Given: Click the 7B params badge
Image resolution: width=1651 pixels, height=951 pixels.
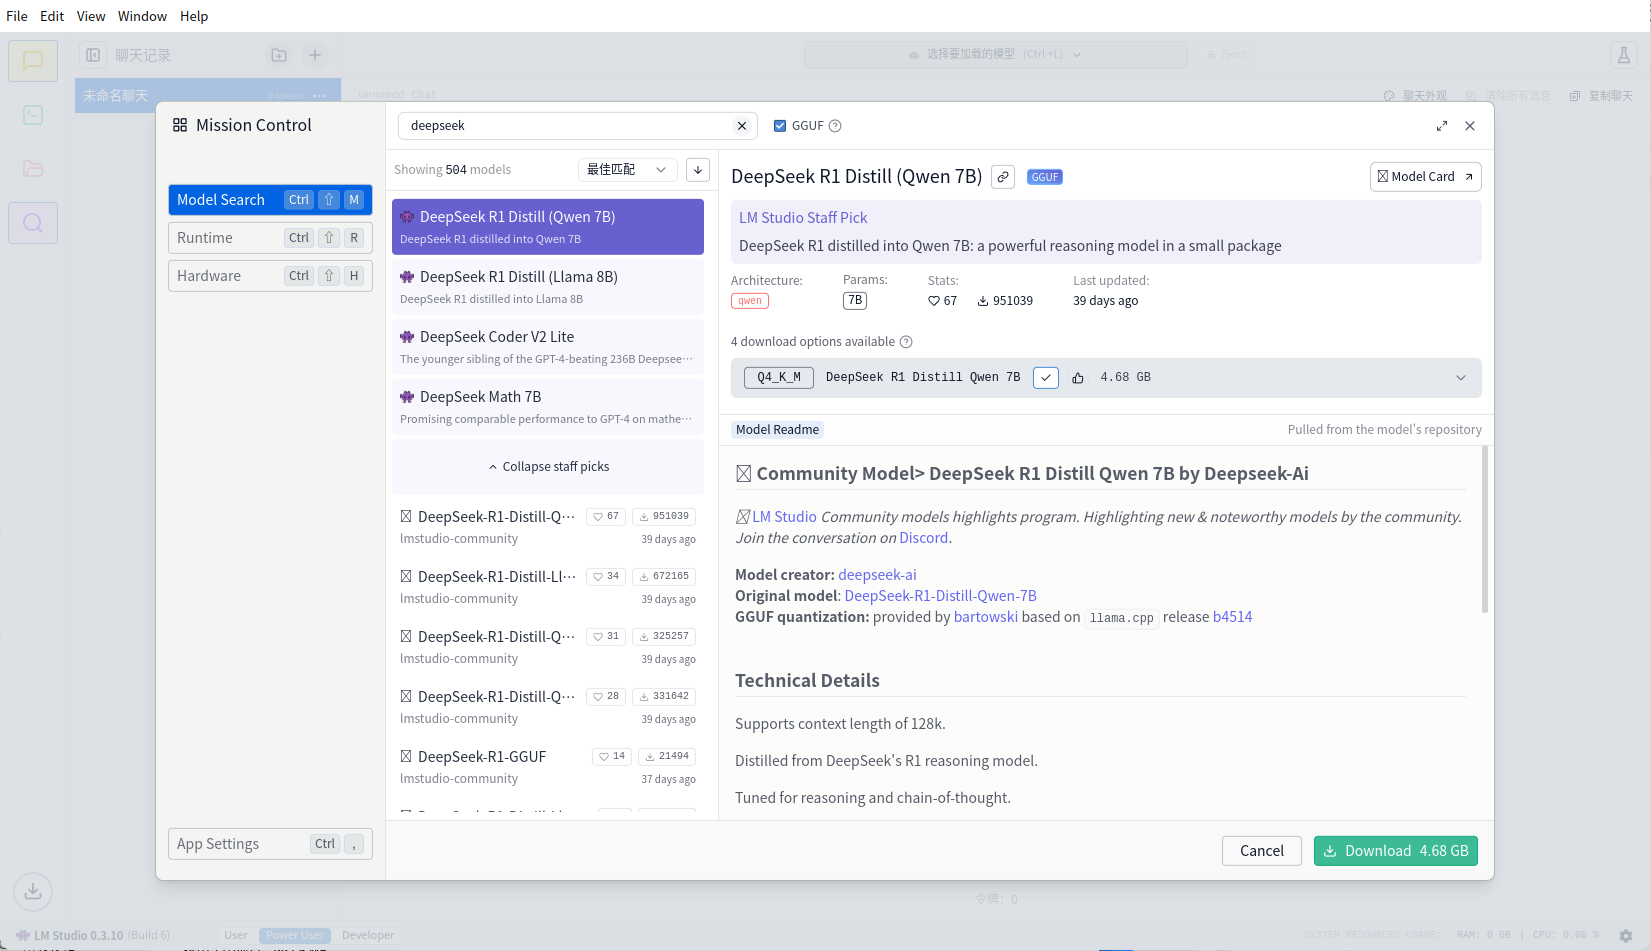Looking at the screenshot, I should pos(855,301).
